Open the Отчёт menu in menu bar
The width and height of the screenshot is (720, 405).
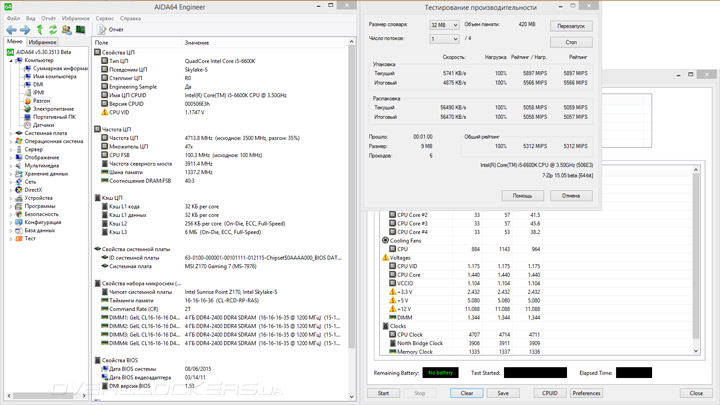(x=48, y=18)
